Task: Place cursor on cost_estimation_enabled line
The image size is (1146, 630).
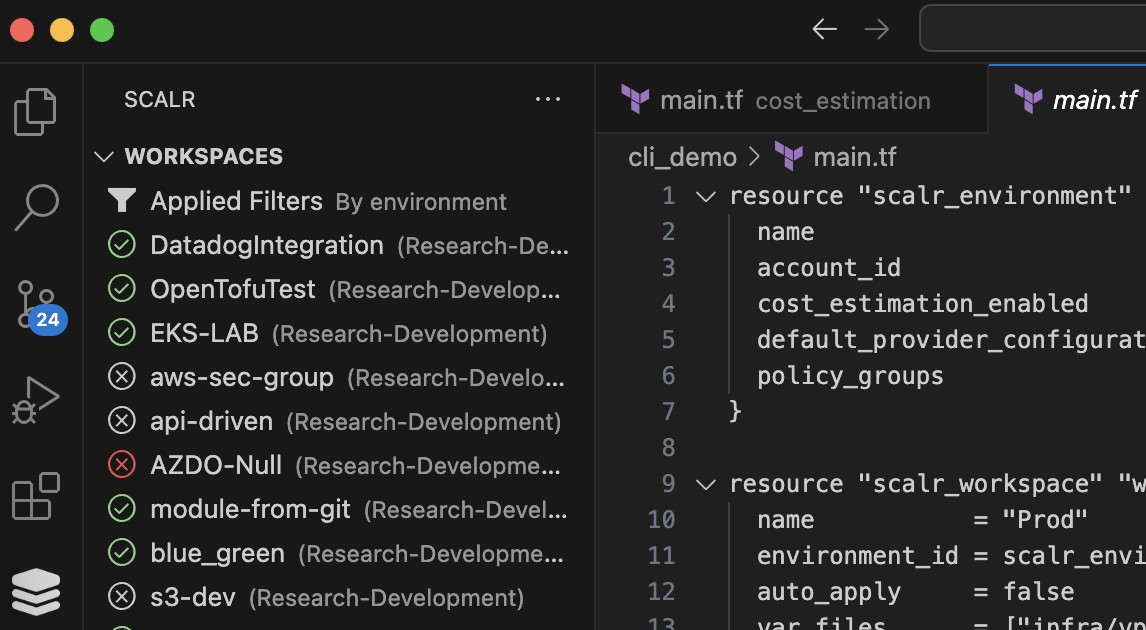Action: 922,303
